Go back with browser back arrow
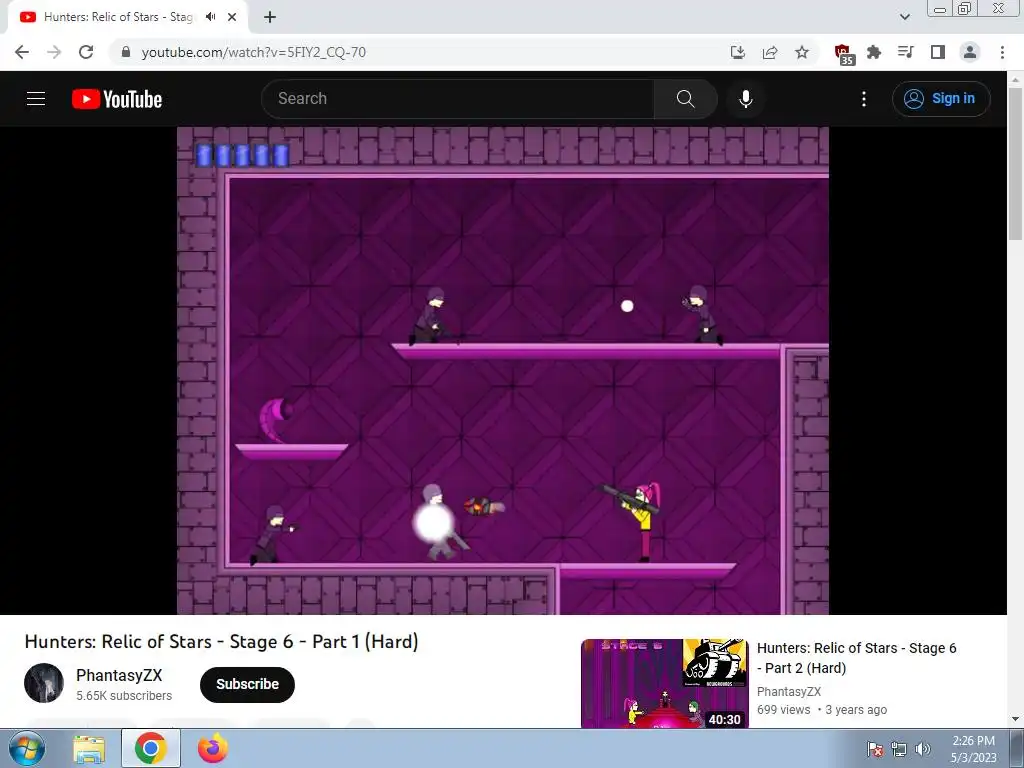This screenshot has height=768, width=1024. click(x=22, y=52)
